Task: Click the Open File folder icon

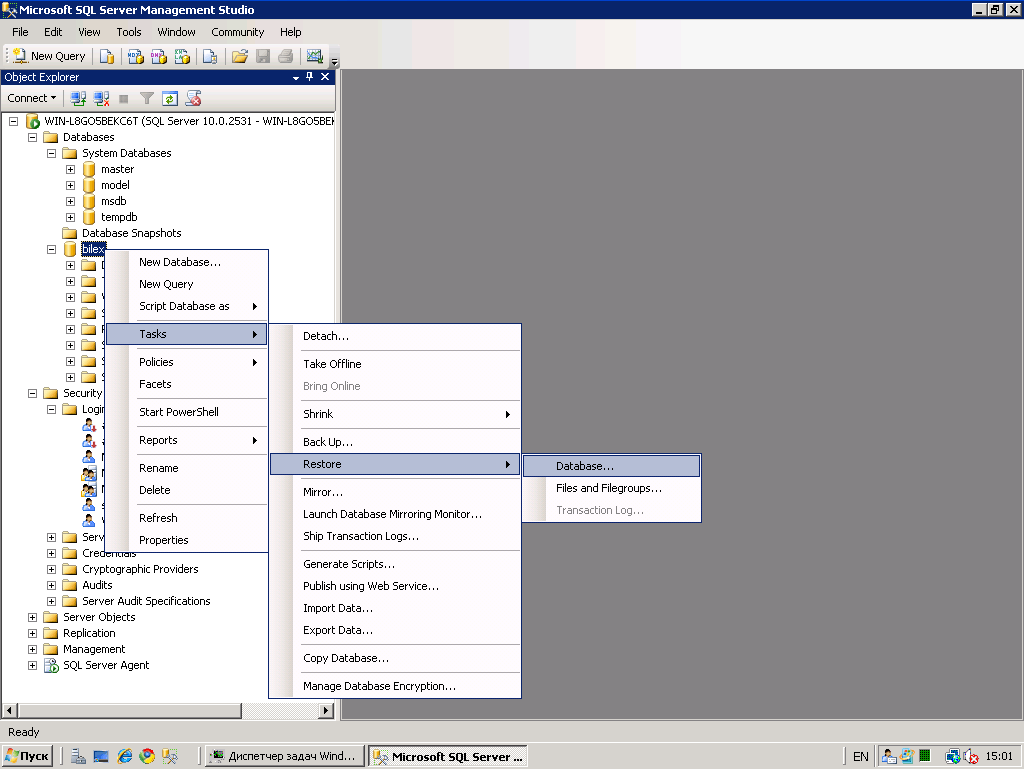Action: coord(240,56)
